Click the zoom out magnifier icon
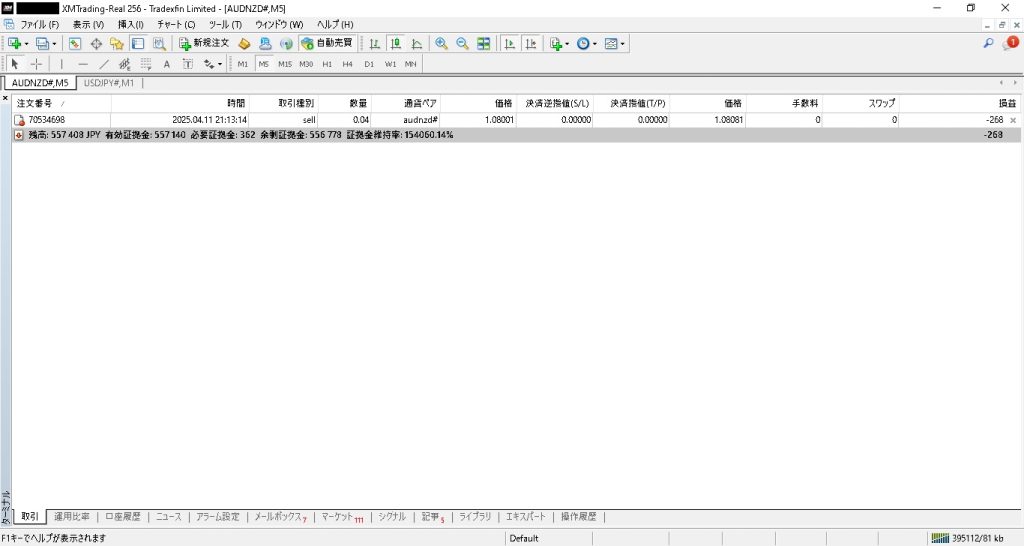Screen dimensions: 1024x546 [x=462, y=44]
